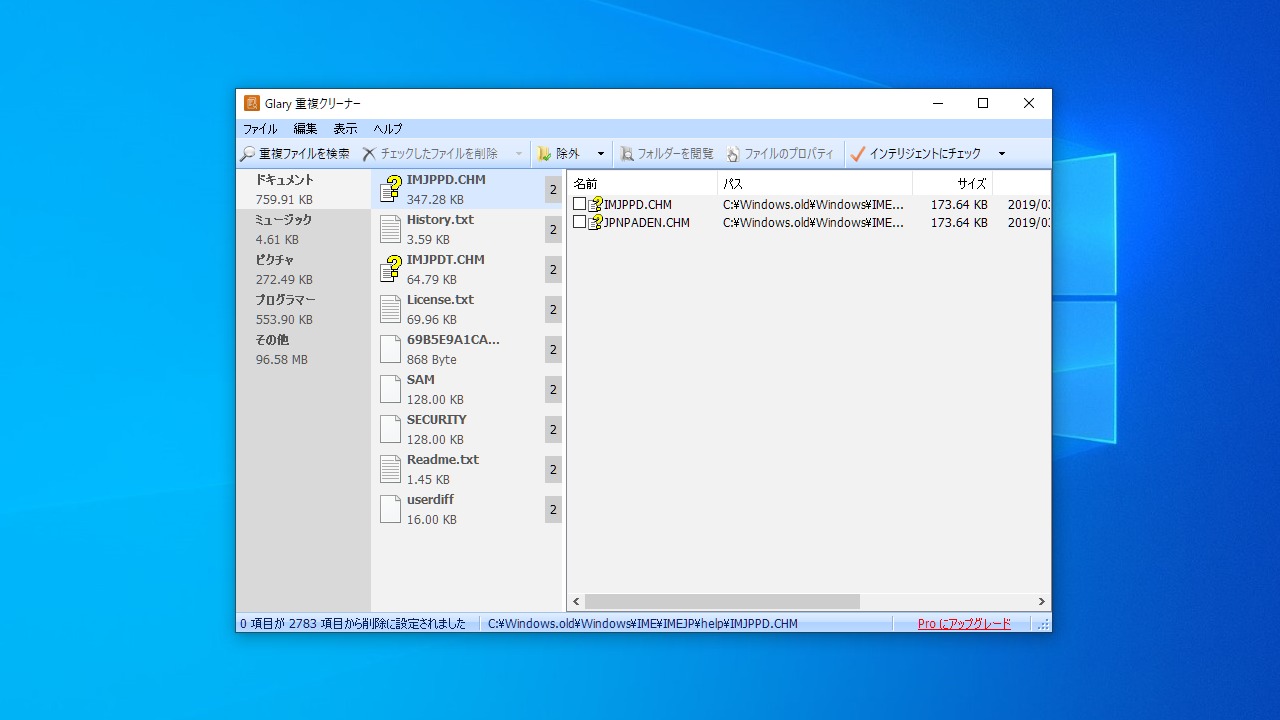Click the License.txt group name

[x=440, y=300]
